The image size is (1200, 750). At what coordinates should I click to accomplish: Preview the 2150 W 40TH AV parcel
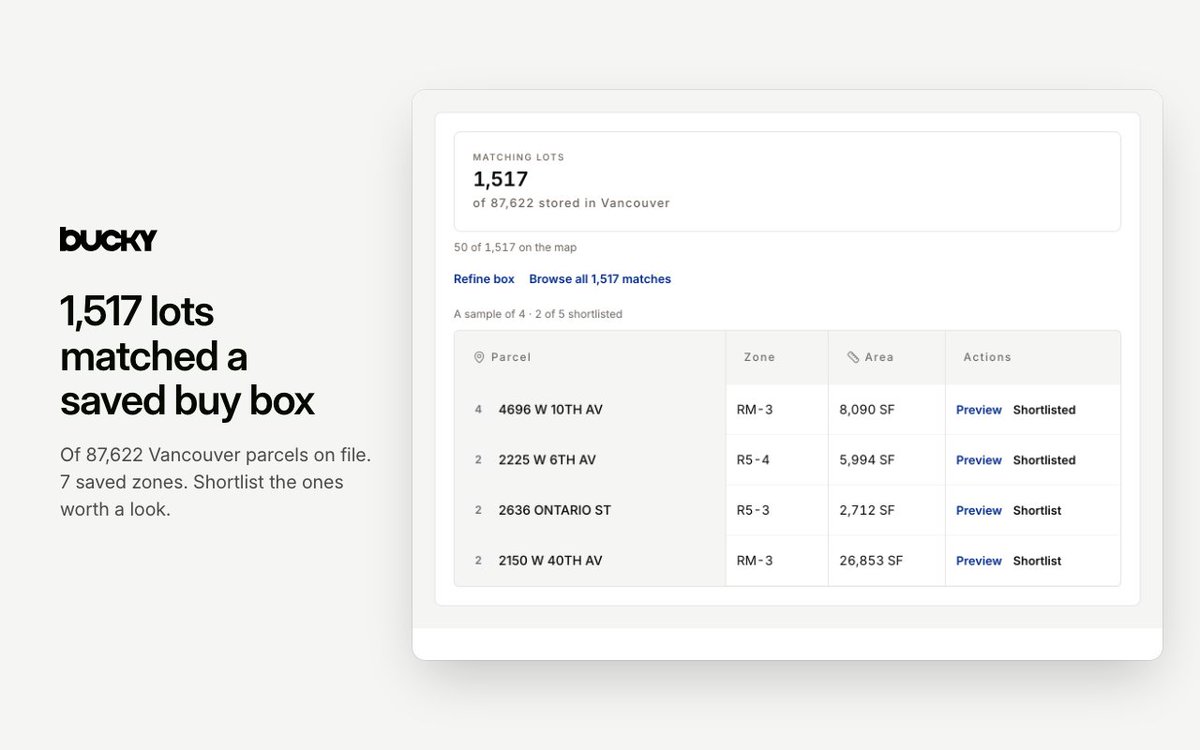coord(979,561)
